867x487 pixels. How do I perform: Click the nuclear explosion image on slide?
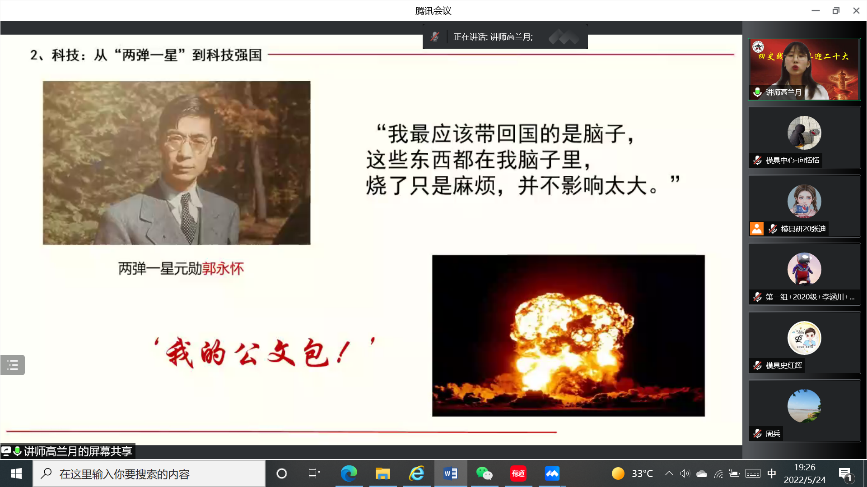[x=568, y=336]
